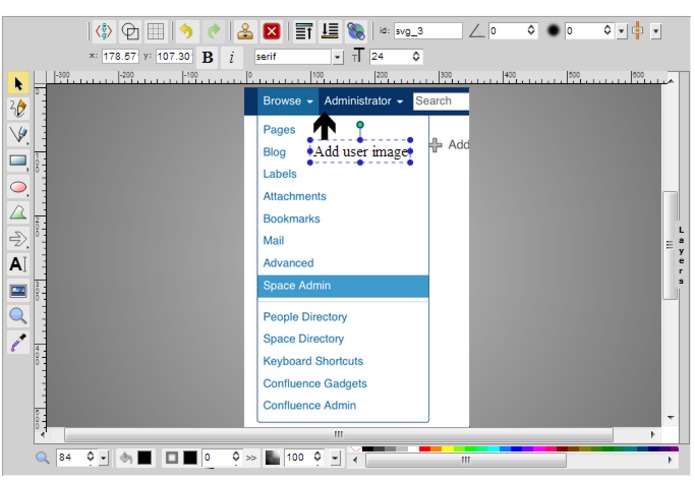Open the font family dropdown arrow
Viewport: 695px width, 494px height.
[338, 57]
